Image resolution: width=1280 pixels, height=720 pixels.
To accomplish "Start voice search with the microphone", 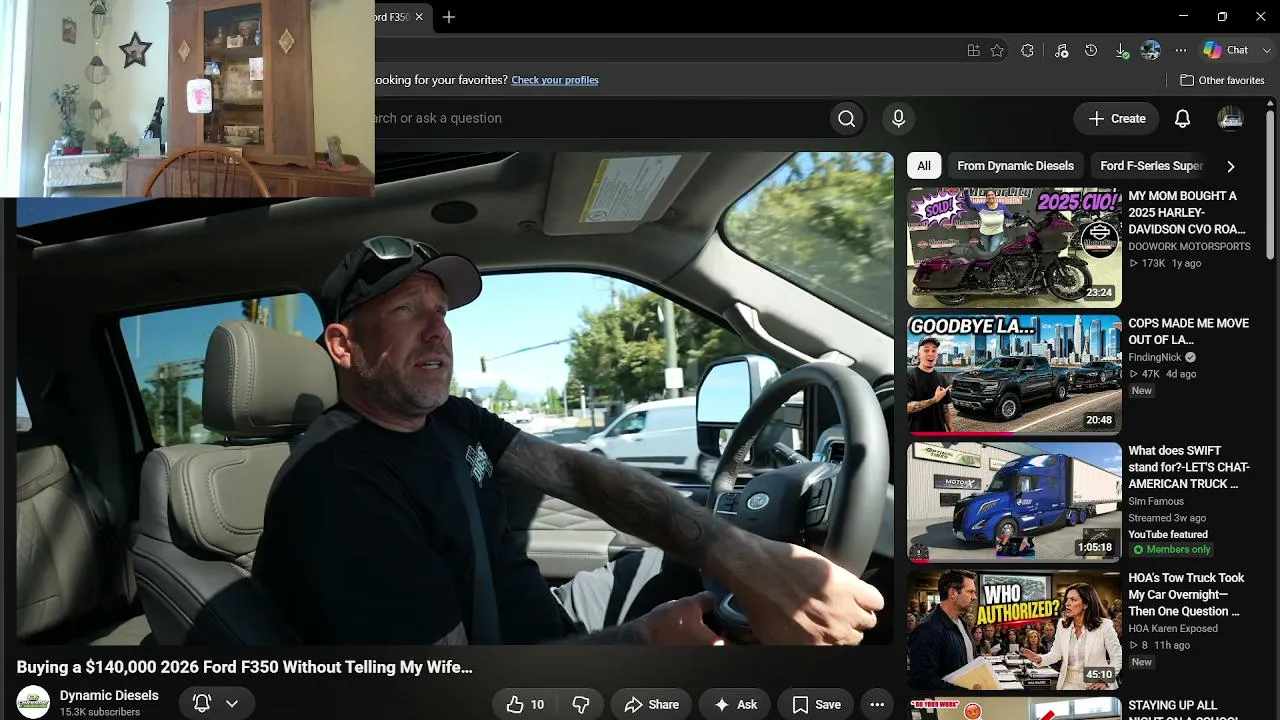I will 898,118.
